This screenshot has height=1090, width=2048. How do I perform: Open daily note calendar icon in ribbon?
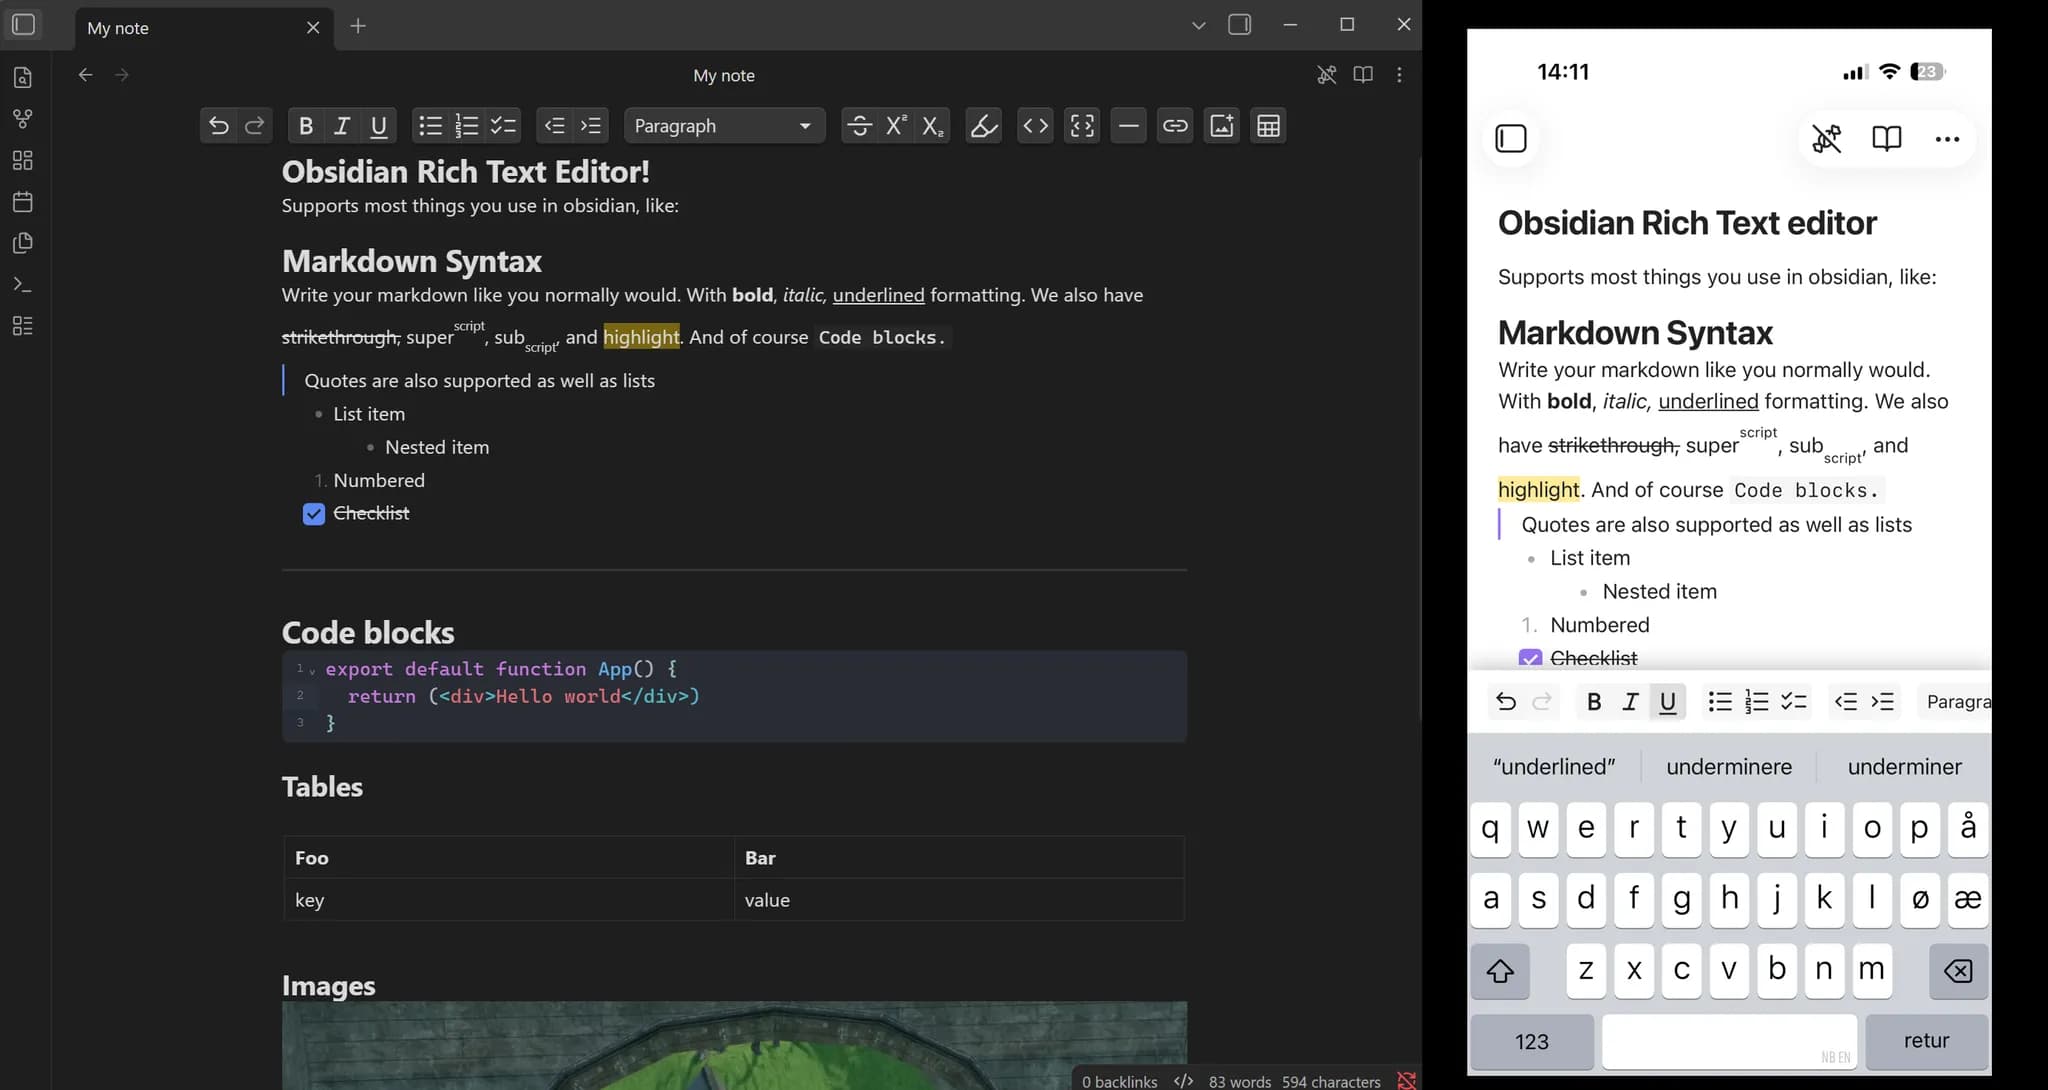click(x=23, y=202)
